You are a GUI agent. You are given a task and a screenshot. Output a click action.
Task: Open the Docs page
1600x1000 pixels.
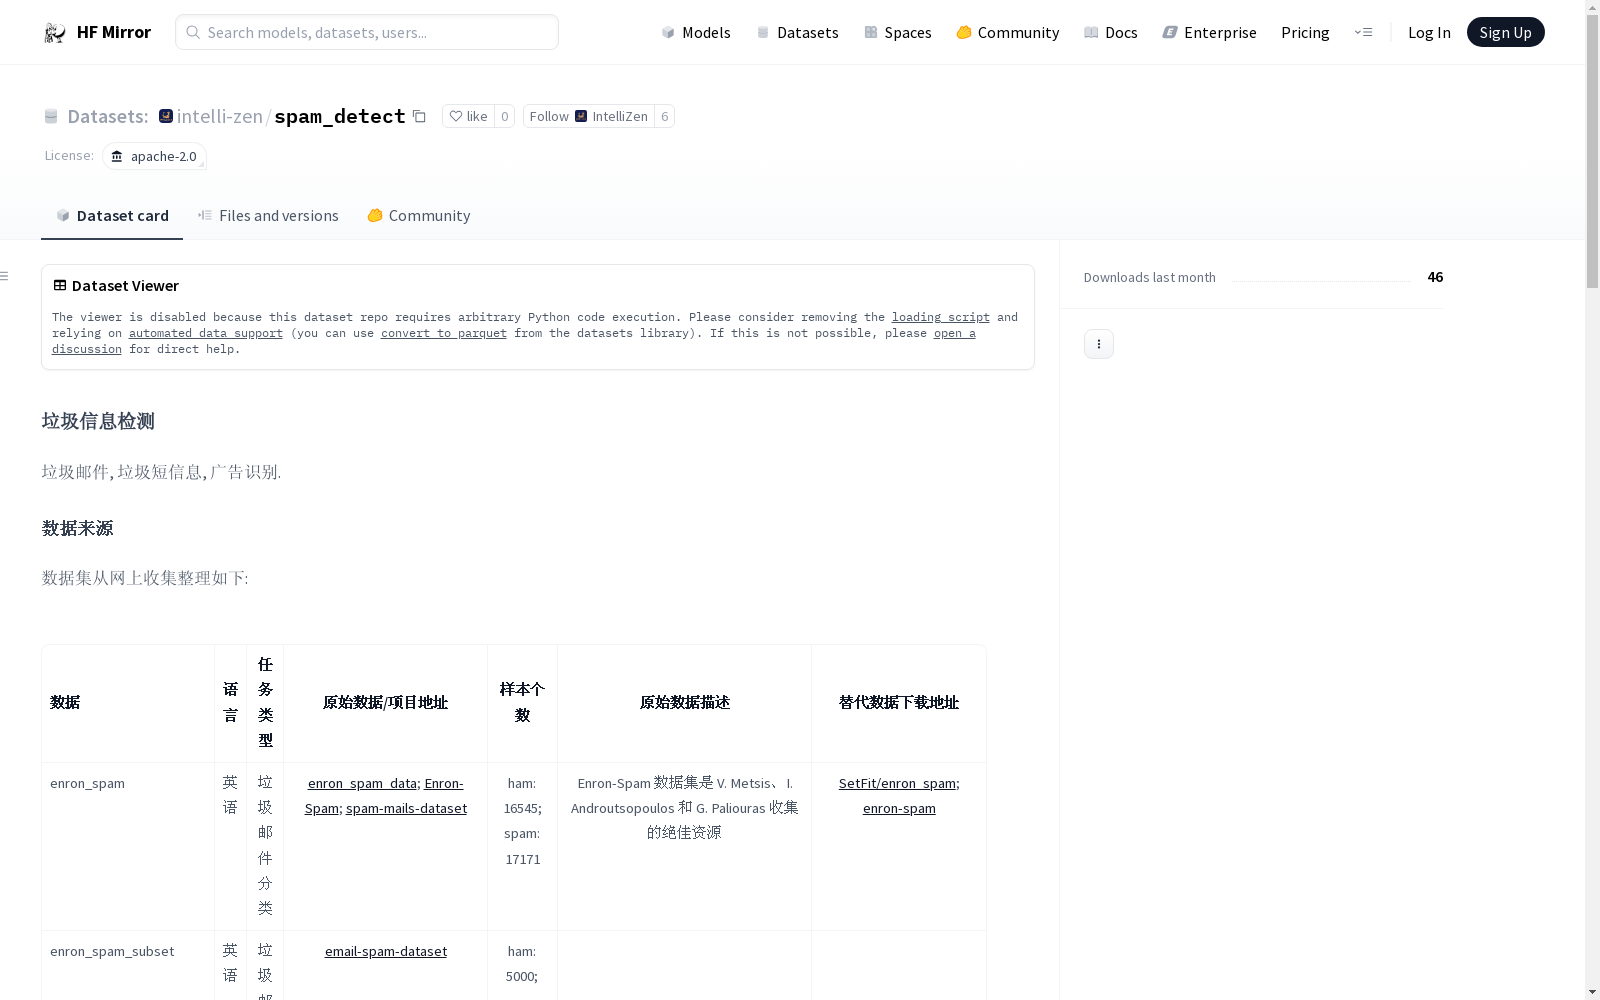pyautogui.click(x=1111, y=32)
